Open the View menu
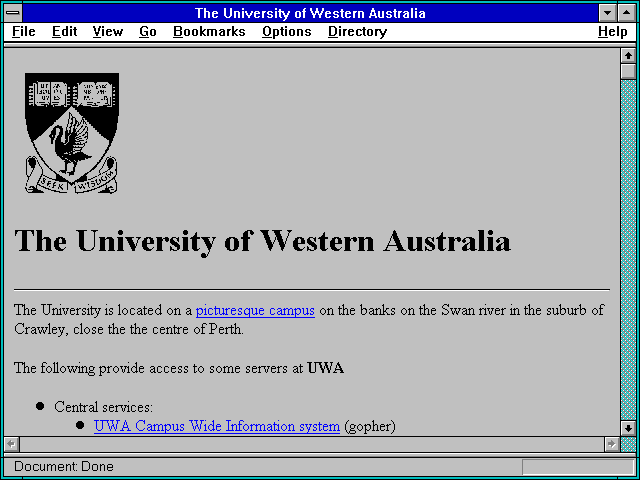The width and height of the screenshot is (640, 480). (107, 31)
